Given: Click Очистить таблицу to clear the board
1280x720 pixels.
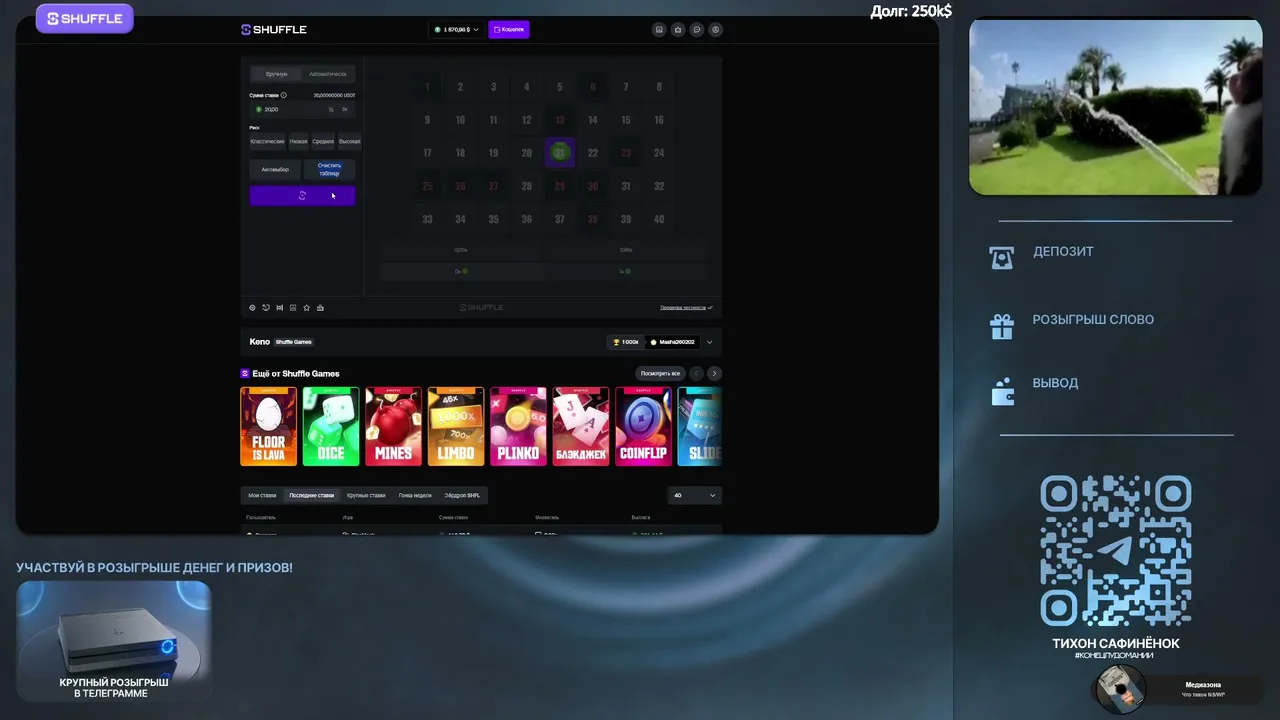Looking at the screenshot, I should (x=329, y=169).
